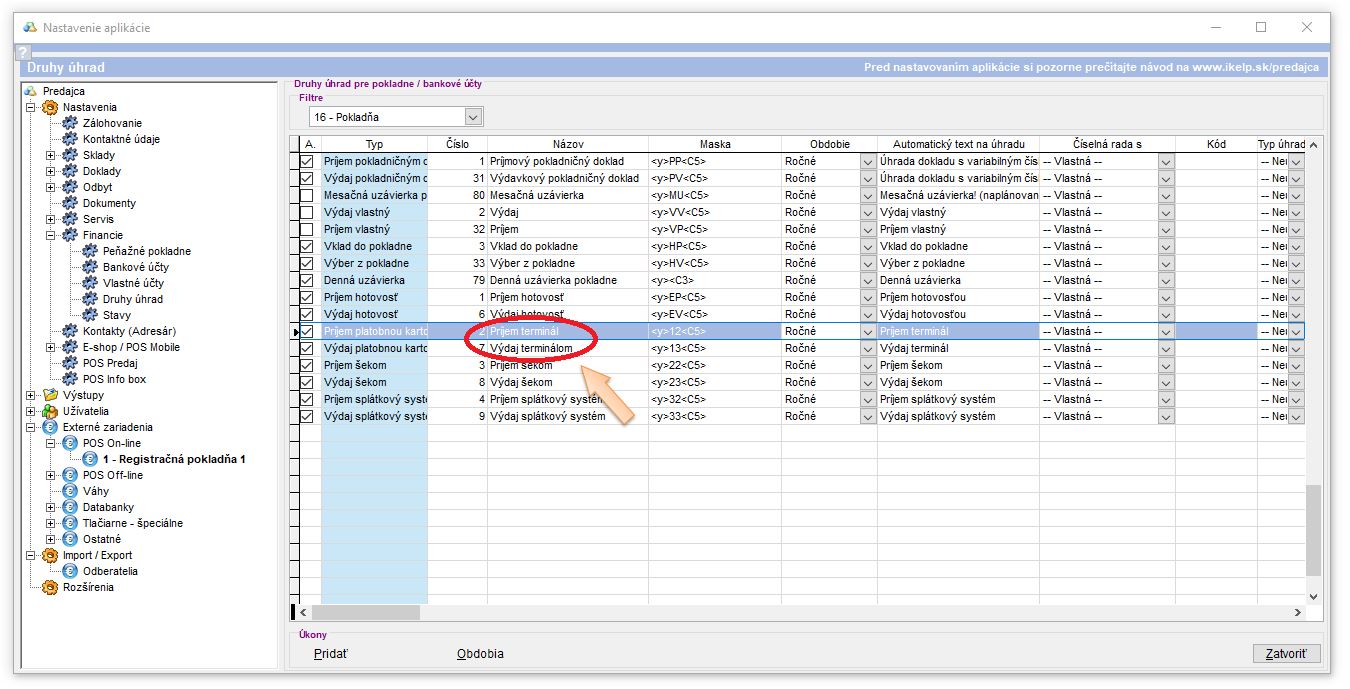Click the Pridať action
Screen dimensions: 1350x689
coord(332,654)
